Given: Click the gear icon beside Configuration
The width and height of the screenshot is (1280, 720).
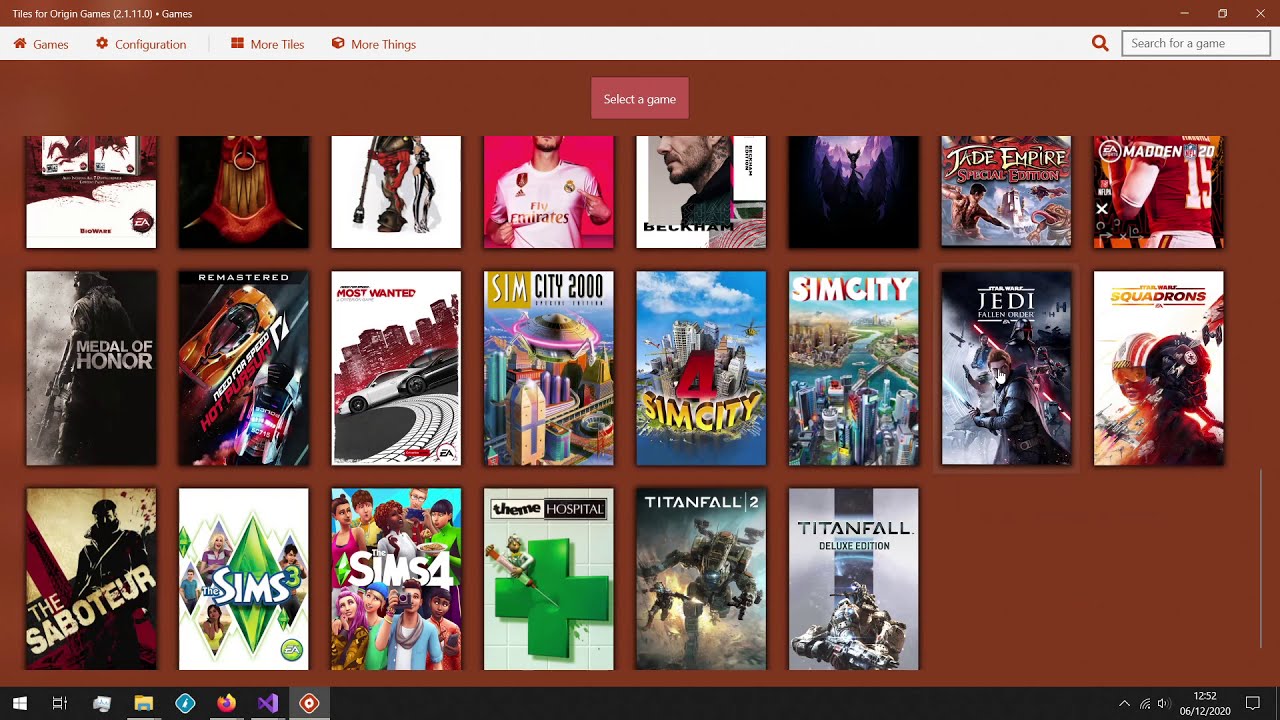Looking at the screenshot, I should [x=102, y=44].
